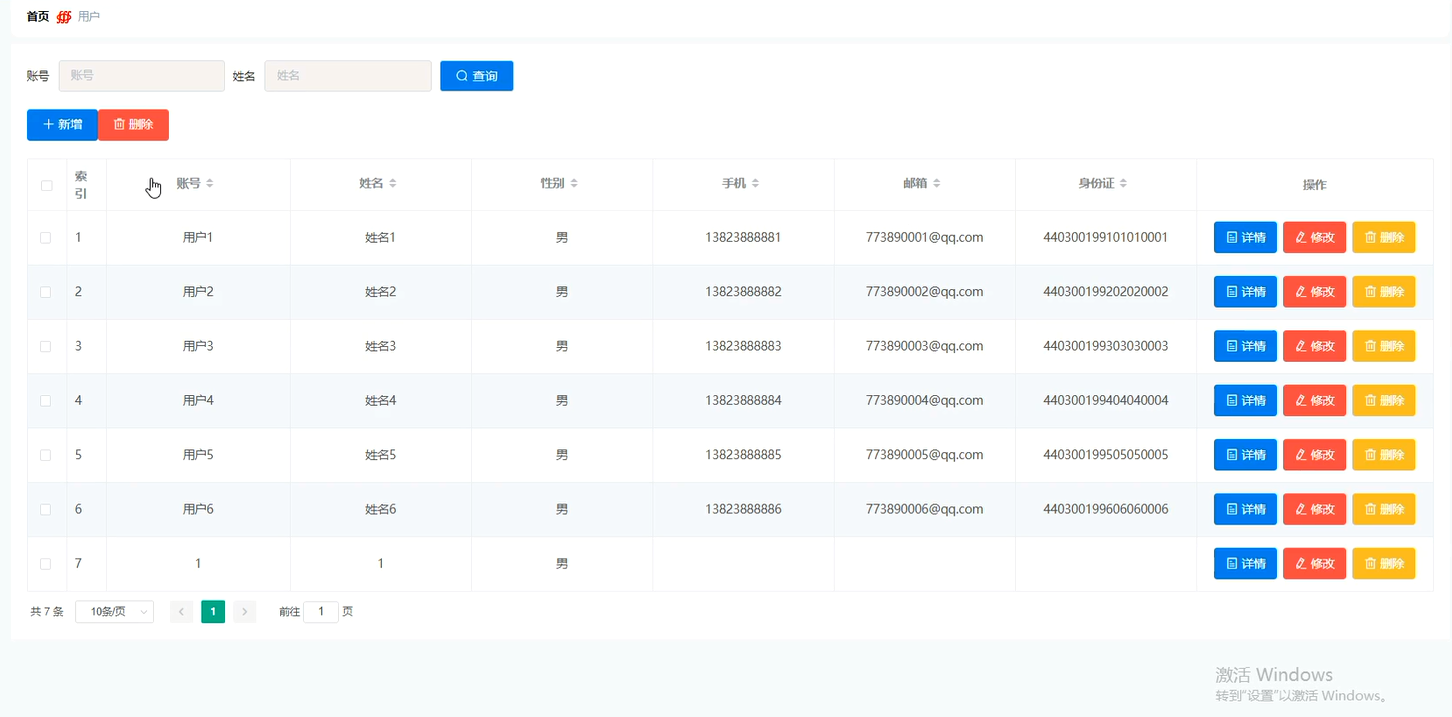Open 详情 for 用户6
Screen dimensions: 1452x717
pos(1246,509)
